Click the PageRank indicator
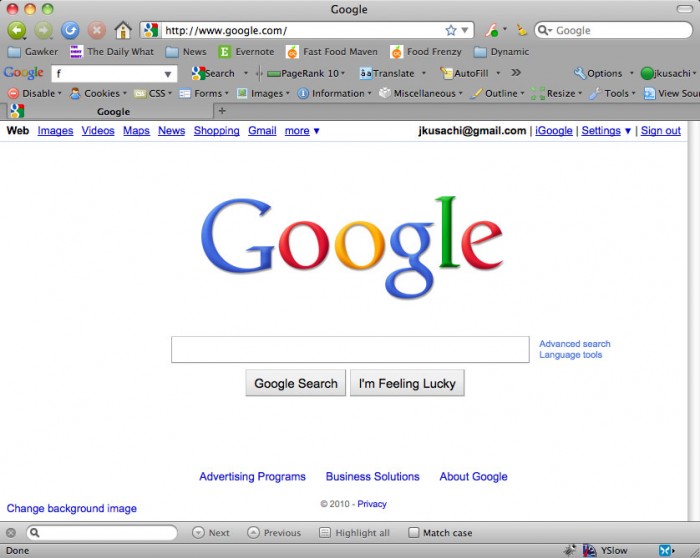Image resolution: width=700 pixels, height=558 pixels. 306,73
